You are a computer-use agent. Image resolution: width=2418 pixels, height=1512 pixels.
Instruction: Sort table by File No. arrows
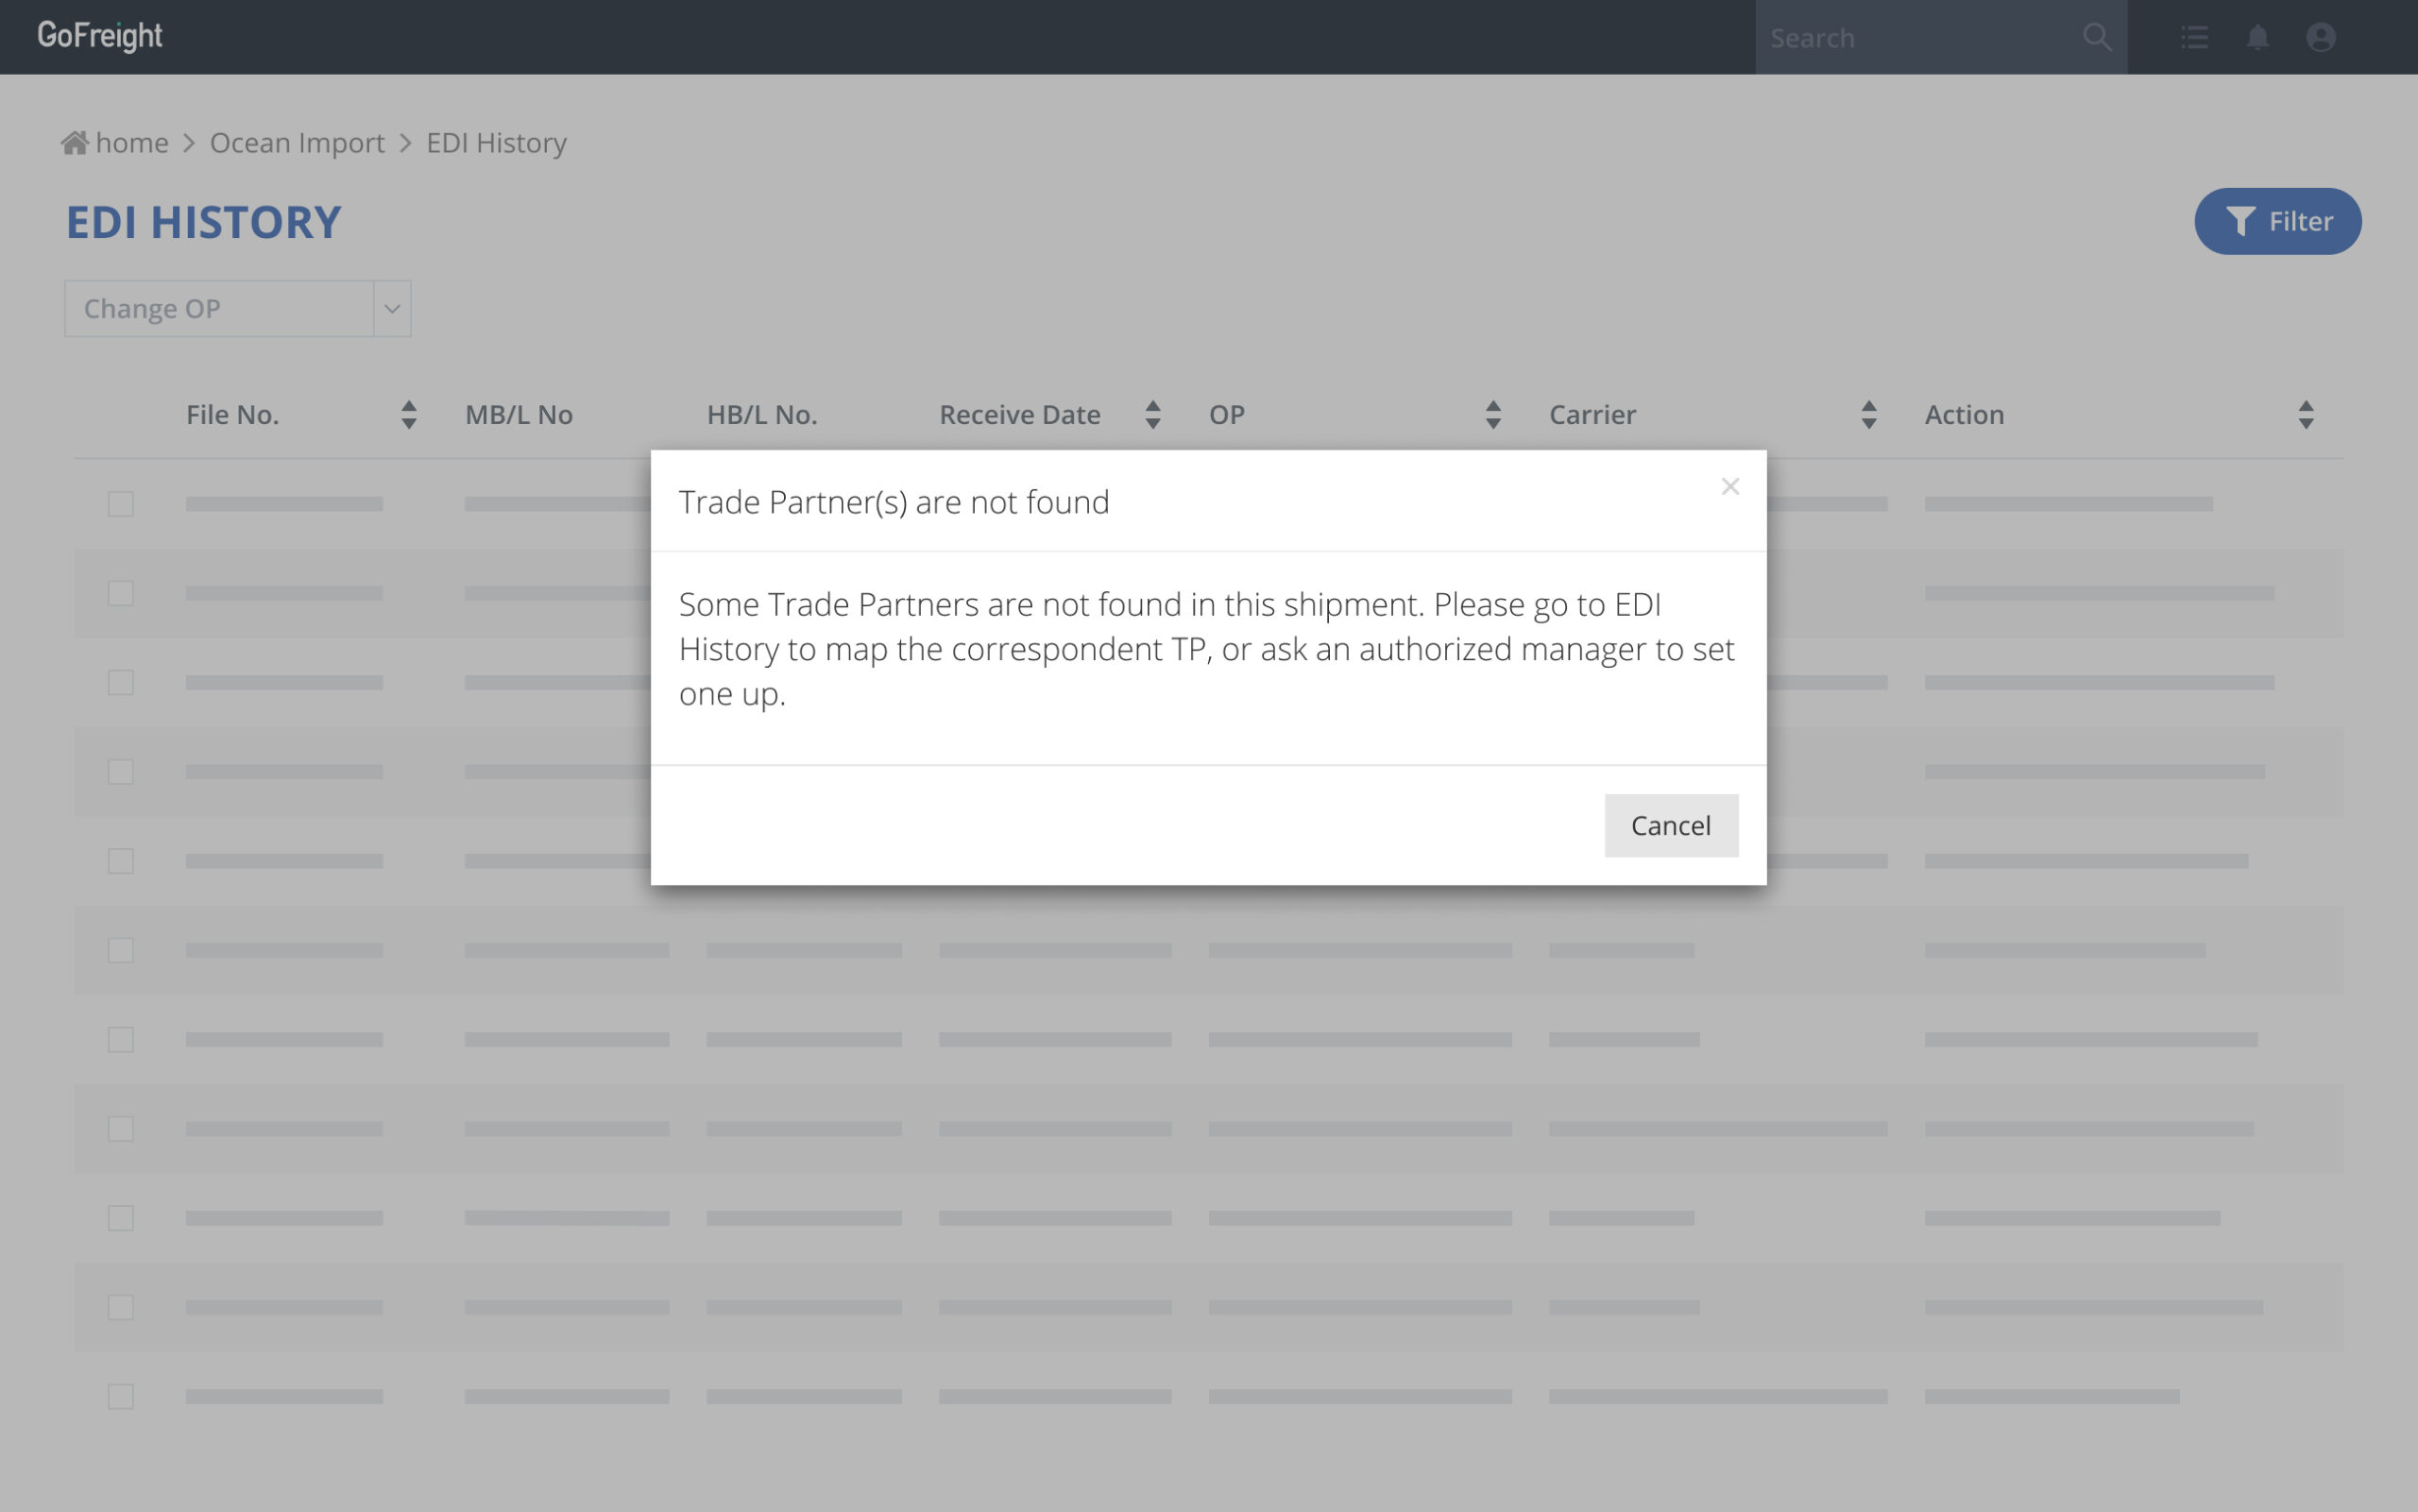(408, 415)
